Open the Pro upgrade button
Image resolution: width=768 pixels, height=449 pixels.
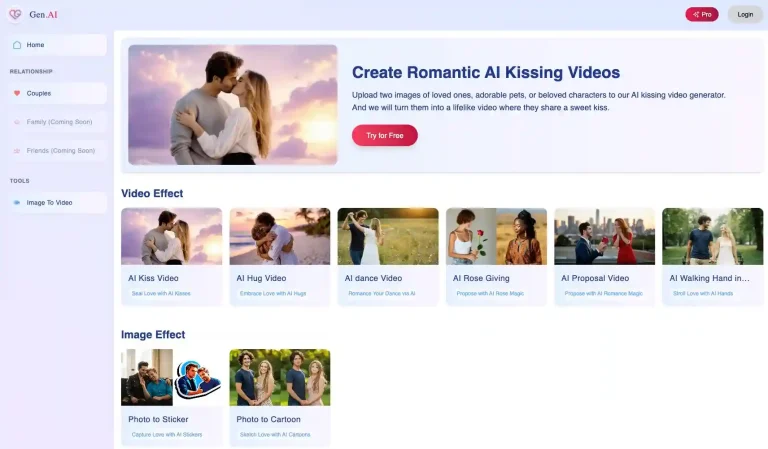[x=701, y=14]
